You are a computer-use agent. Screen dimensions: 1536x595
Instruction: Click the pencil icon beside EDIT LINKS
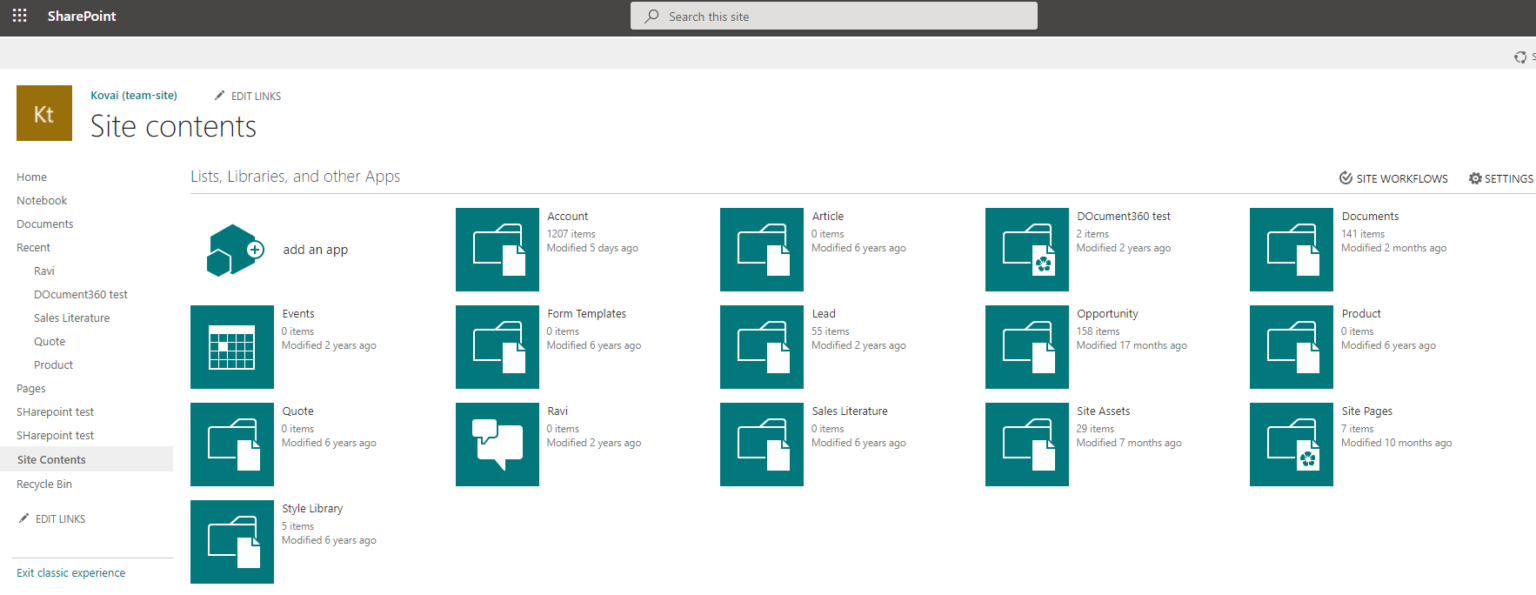[x=220, y=95]
